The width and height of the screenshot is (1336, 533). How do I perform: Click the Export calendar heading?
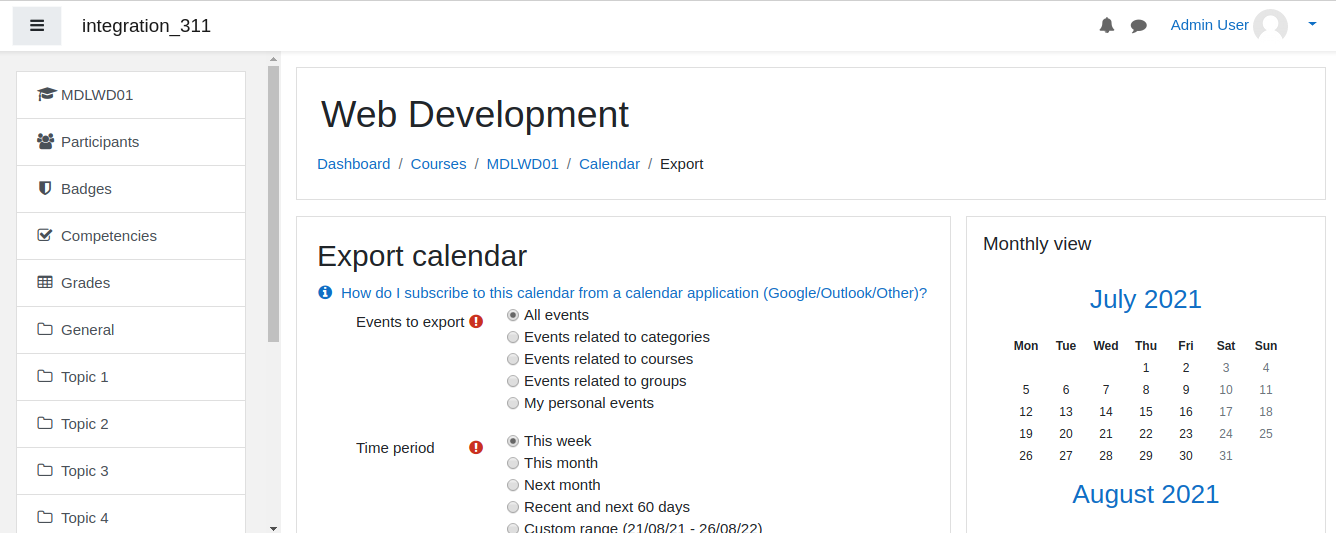pos(422,256)
